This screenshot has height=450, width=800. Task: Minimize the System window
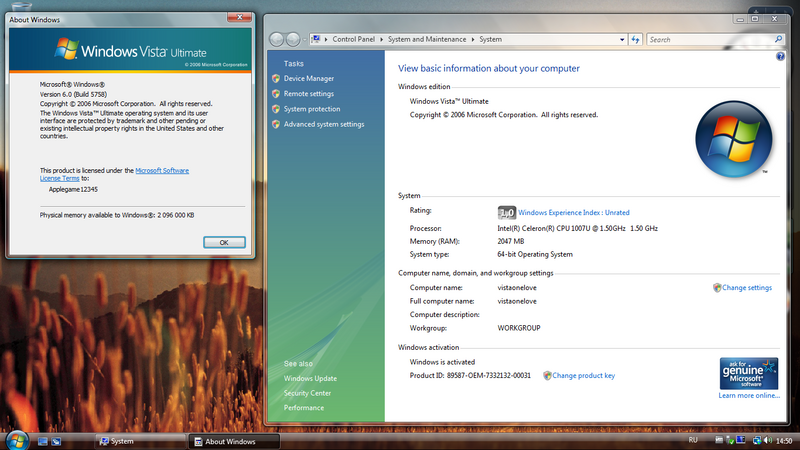point(740,19)
